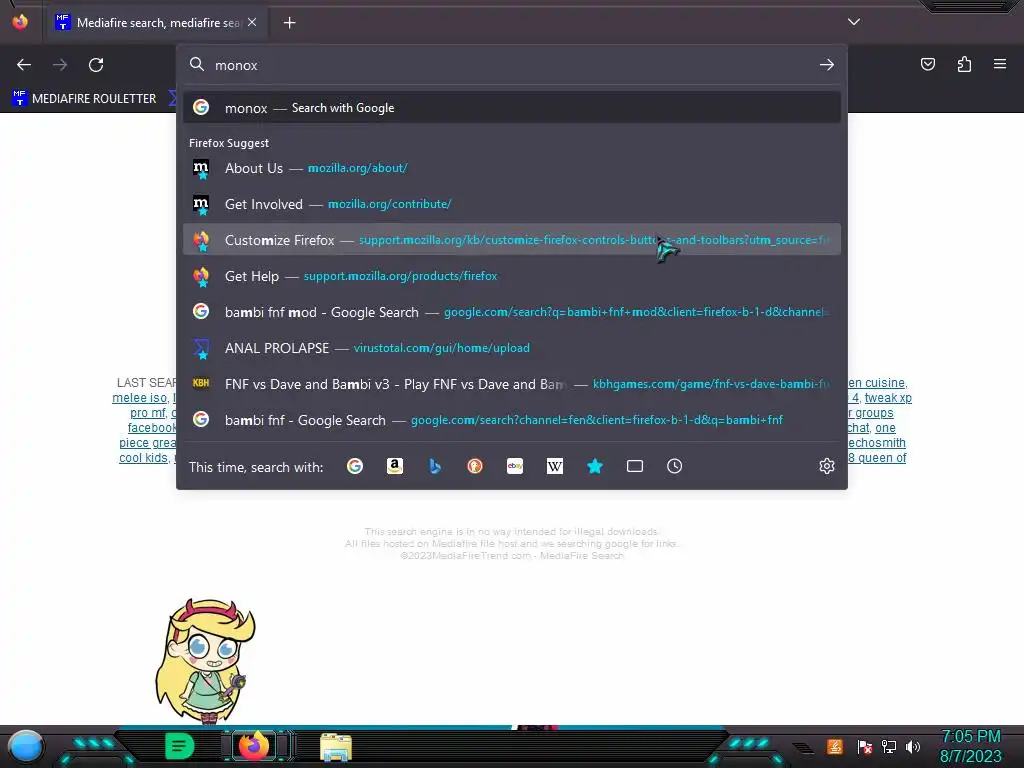Viewport: 1024px width, 768px height.
Task: Click the Star Butterfly cartoon image
Action: 205,660
